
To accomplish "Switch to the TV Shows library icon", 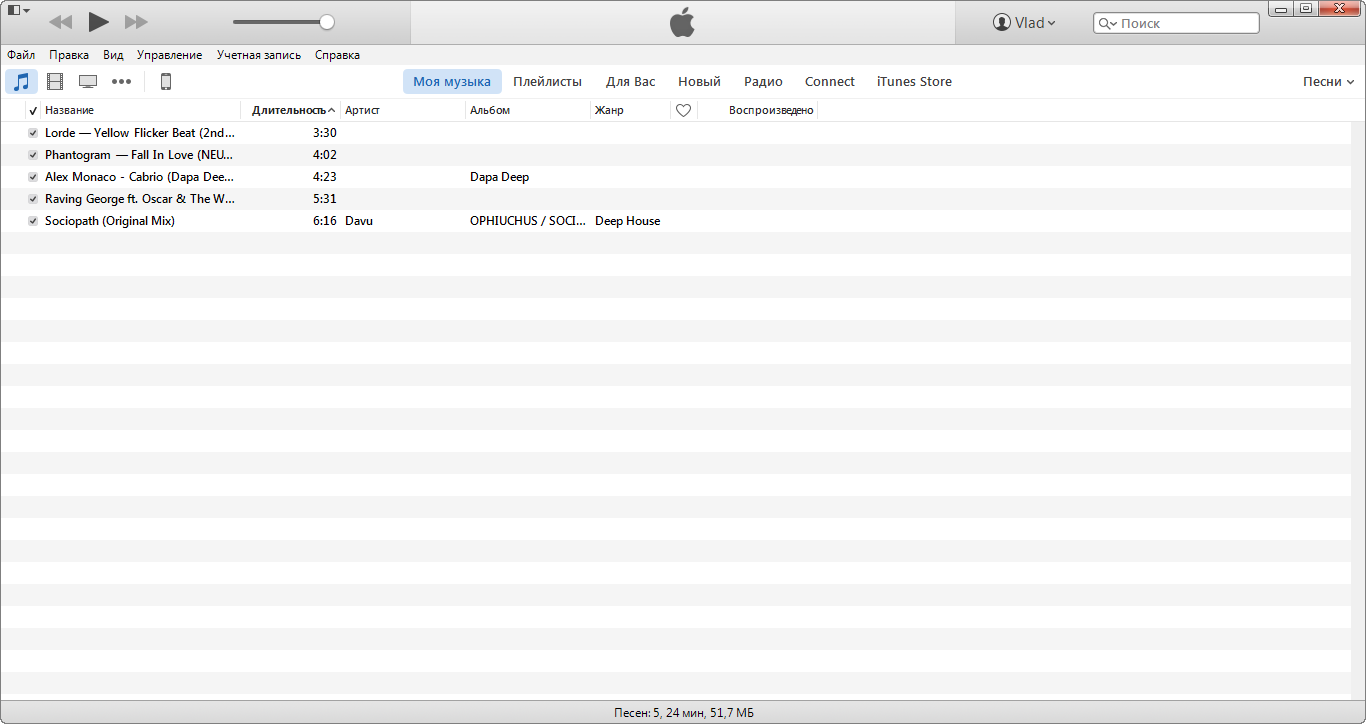I will click(x=88, y=82).
